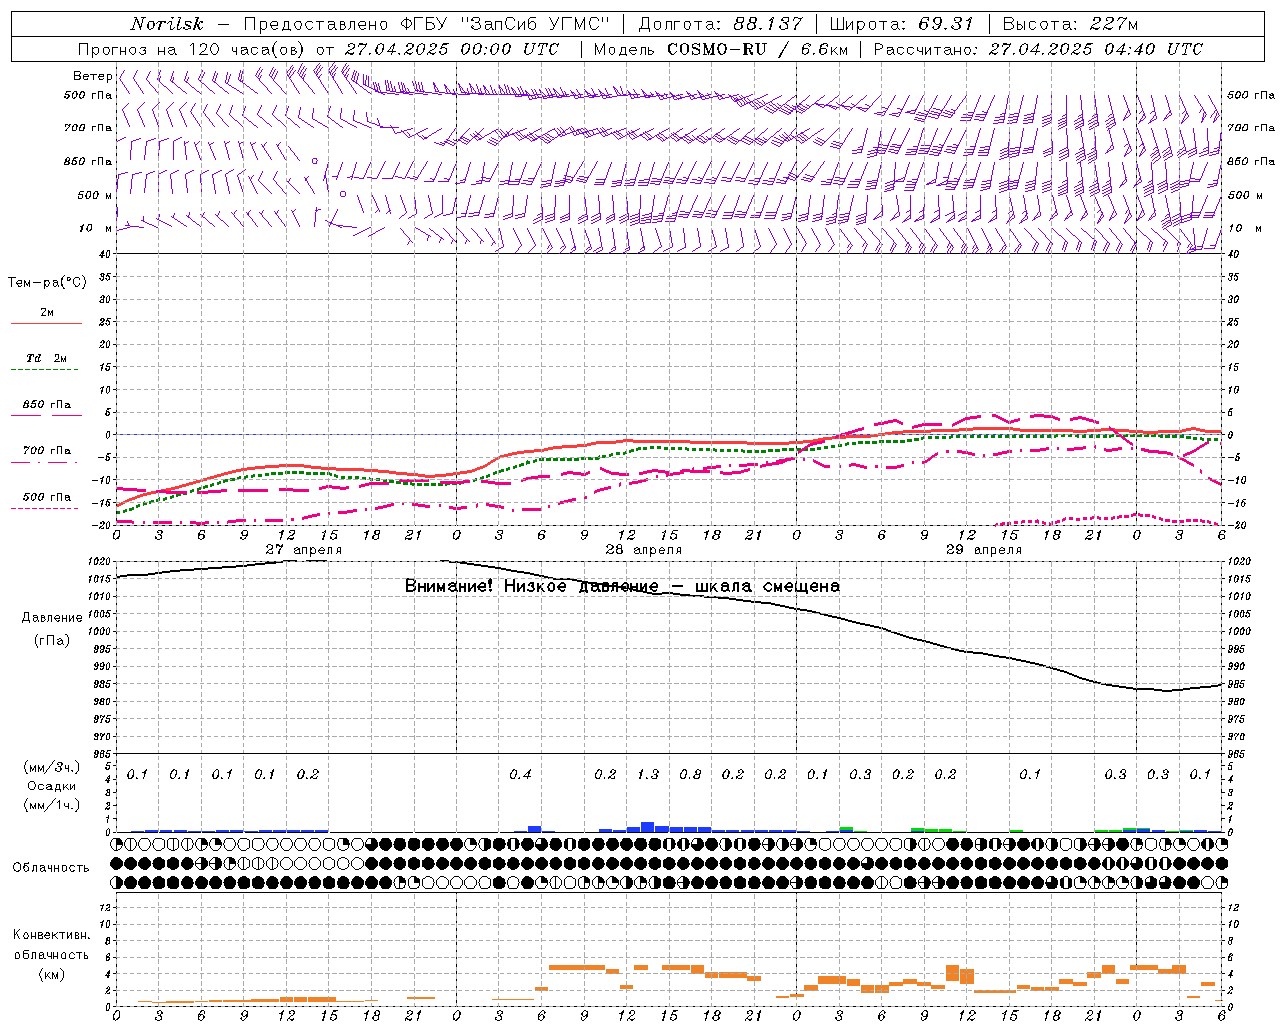The image size is (1280, 1024).
Task: Click the "Давление" pressure panel label
Action: tap(52, 617)
